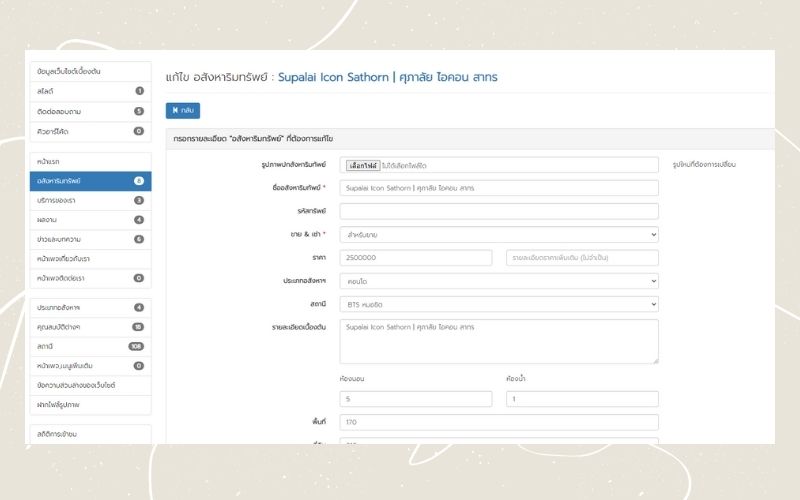
Task: Open the ขาย & เช่า dropdown
Action: click(x=499, y=235)
